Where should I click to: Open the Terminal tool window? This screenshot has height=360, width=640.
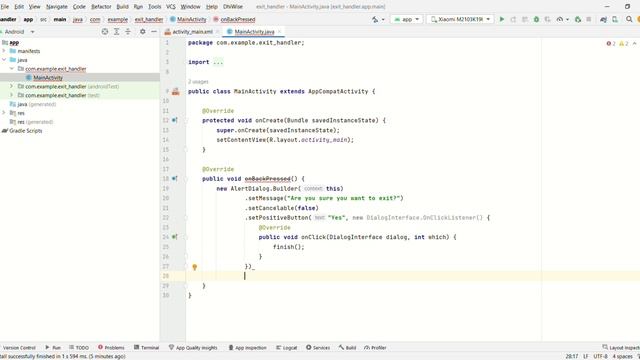[x=146, y=347]
